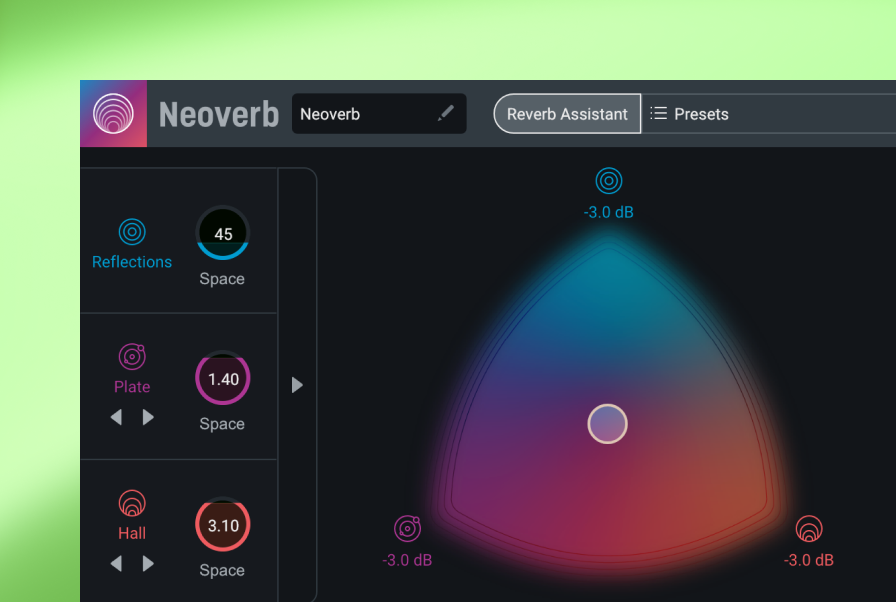Click the Reflections icon in left panel
896x602 pixels.
click(x=132, y=232)
